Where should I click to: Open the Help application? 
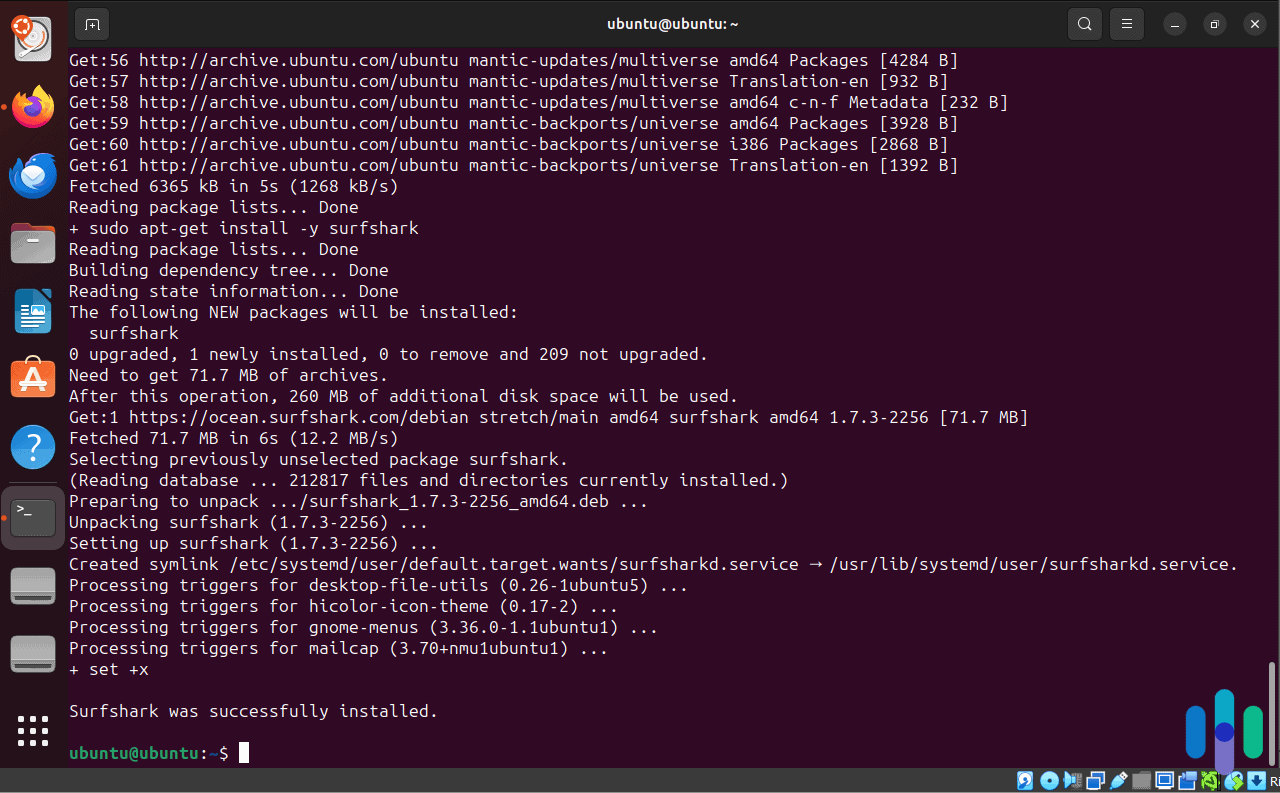[33, 447]
